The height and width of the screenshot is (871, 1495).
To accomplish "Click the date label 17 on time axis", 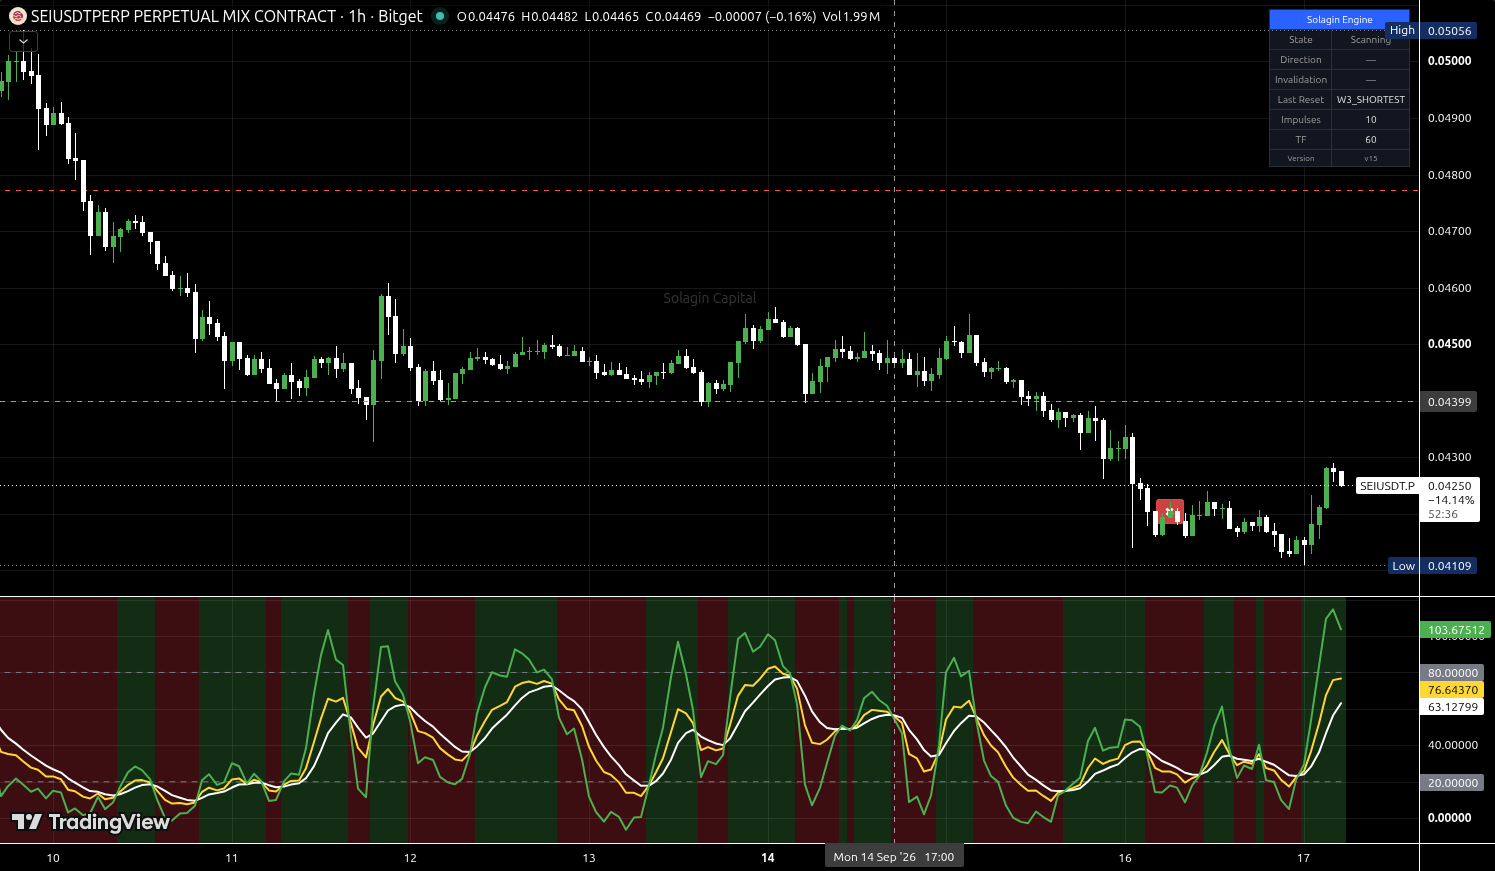I will 1303,857.
